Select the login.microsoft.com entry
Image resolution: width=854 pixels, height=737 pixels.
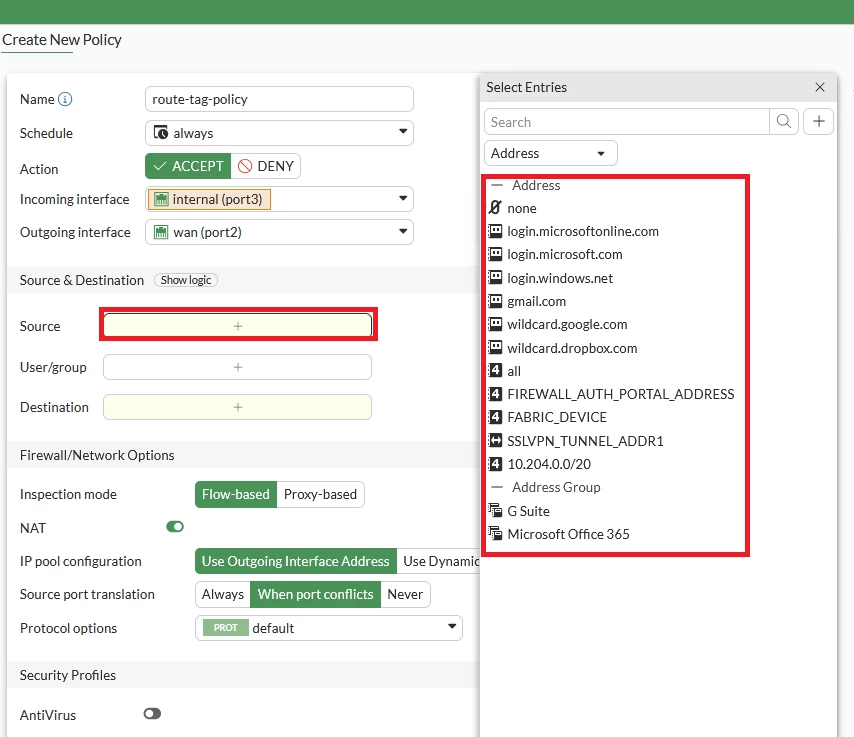pos(565,254)
